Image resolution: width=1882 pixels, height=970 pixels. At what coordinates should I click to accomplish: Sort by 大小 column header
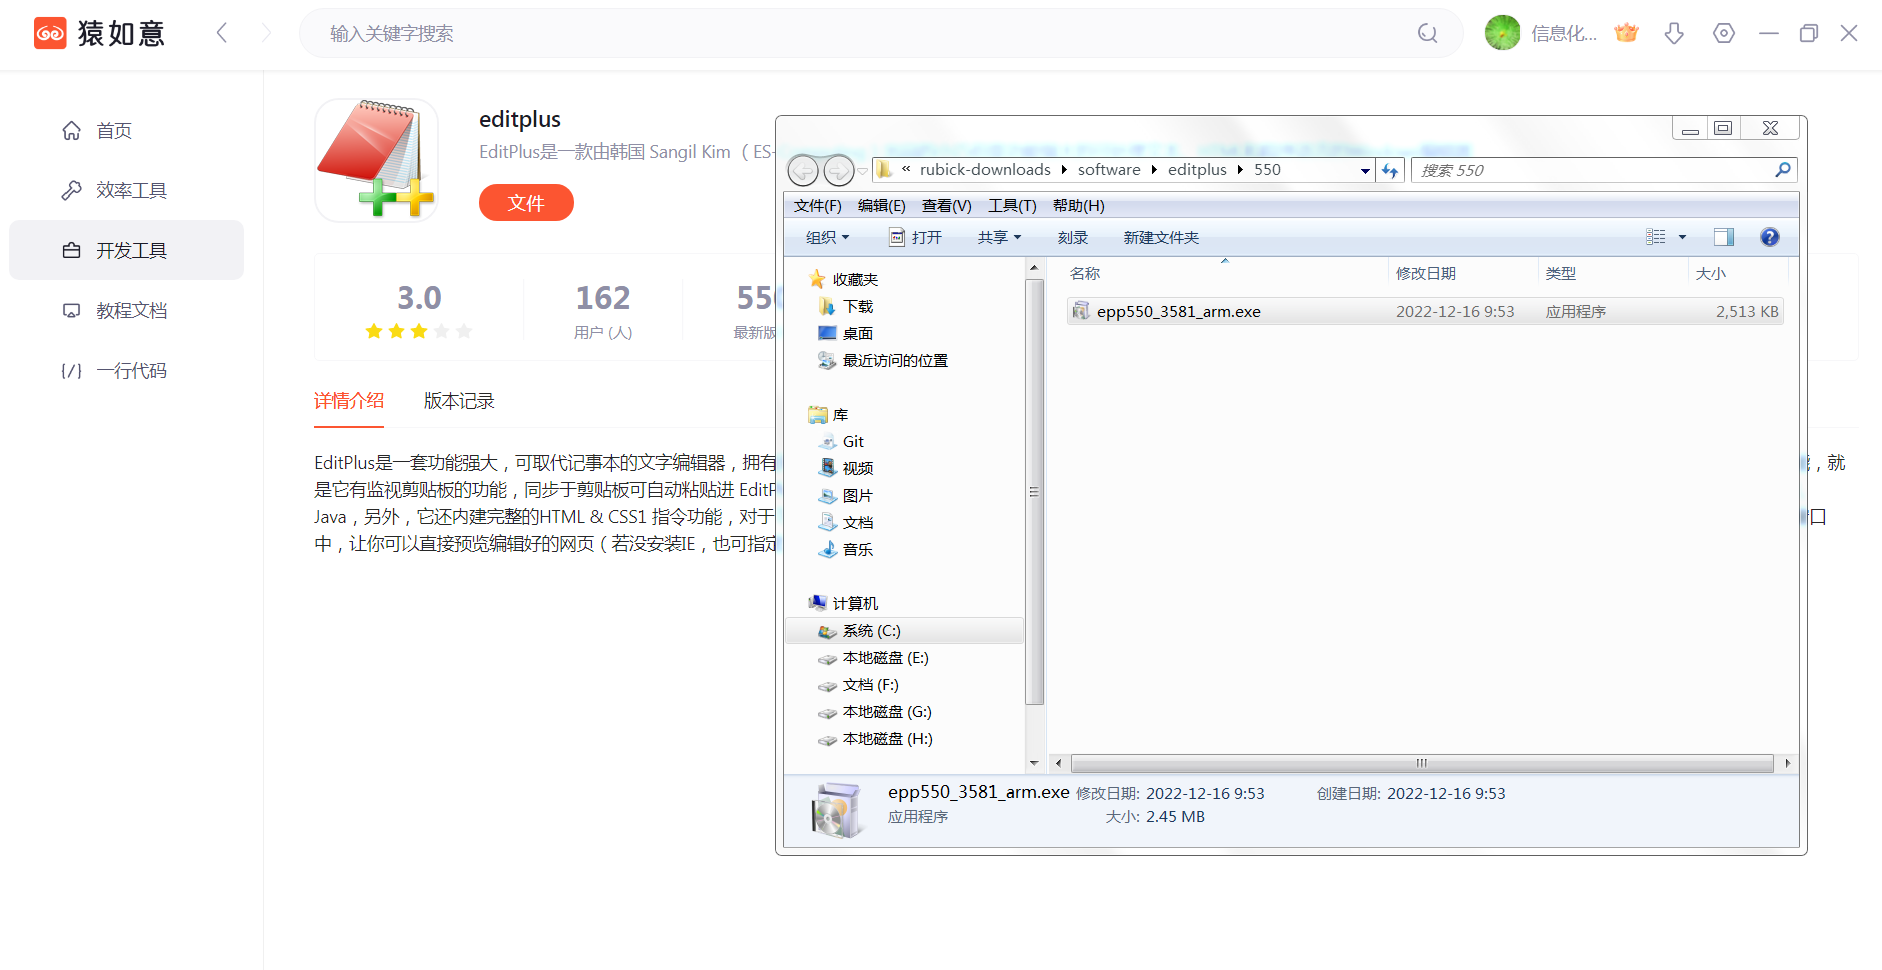click(x=1711, y=274)
